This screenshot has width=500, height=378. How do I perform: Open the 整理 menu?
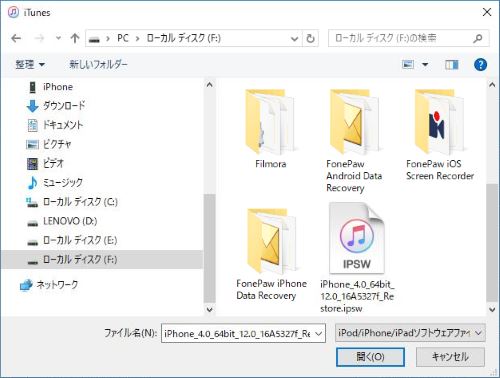pos(30,64)
